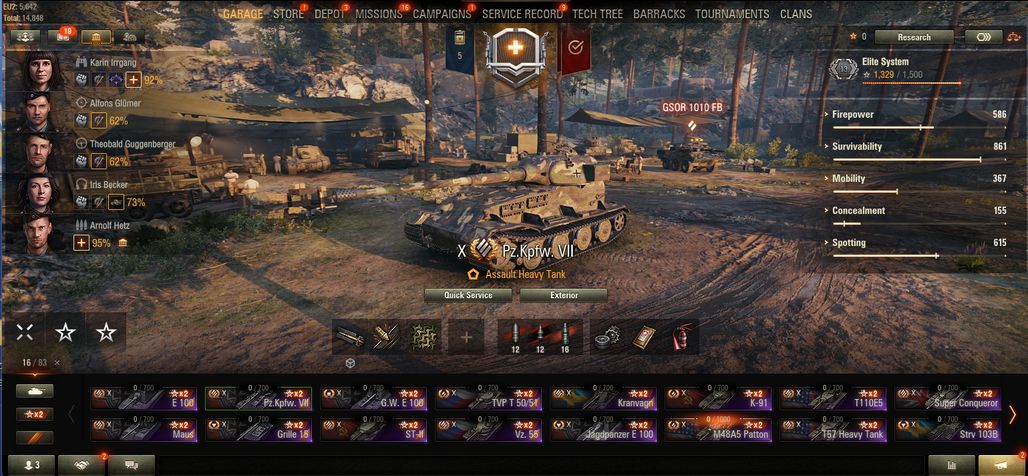1028x476 pixels.
Task: Open the notifications megaphone icon
Action: pos(1002,465)
